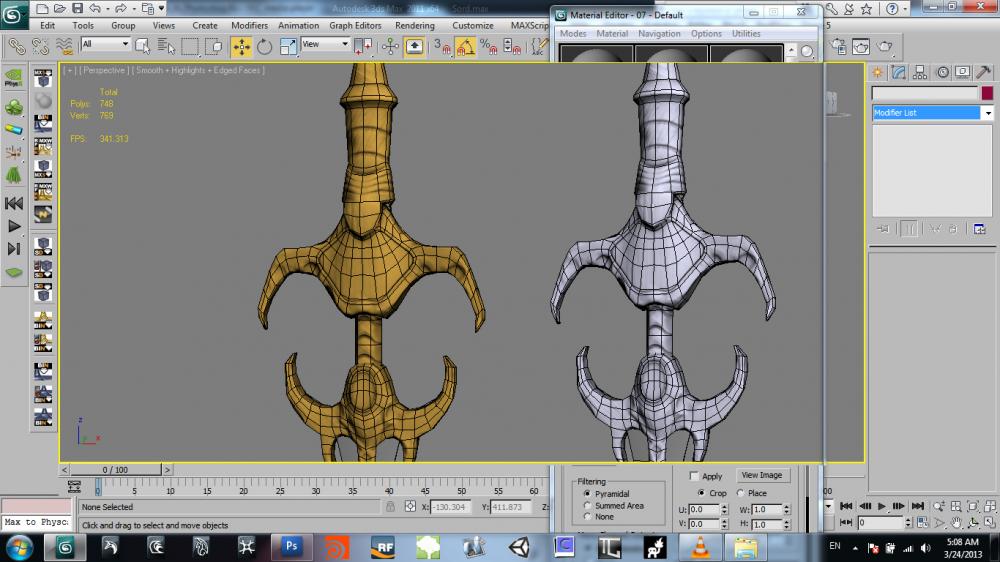Activate the Select and Rotate tool

[x=265, y=46]
